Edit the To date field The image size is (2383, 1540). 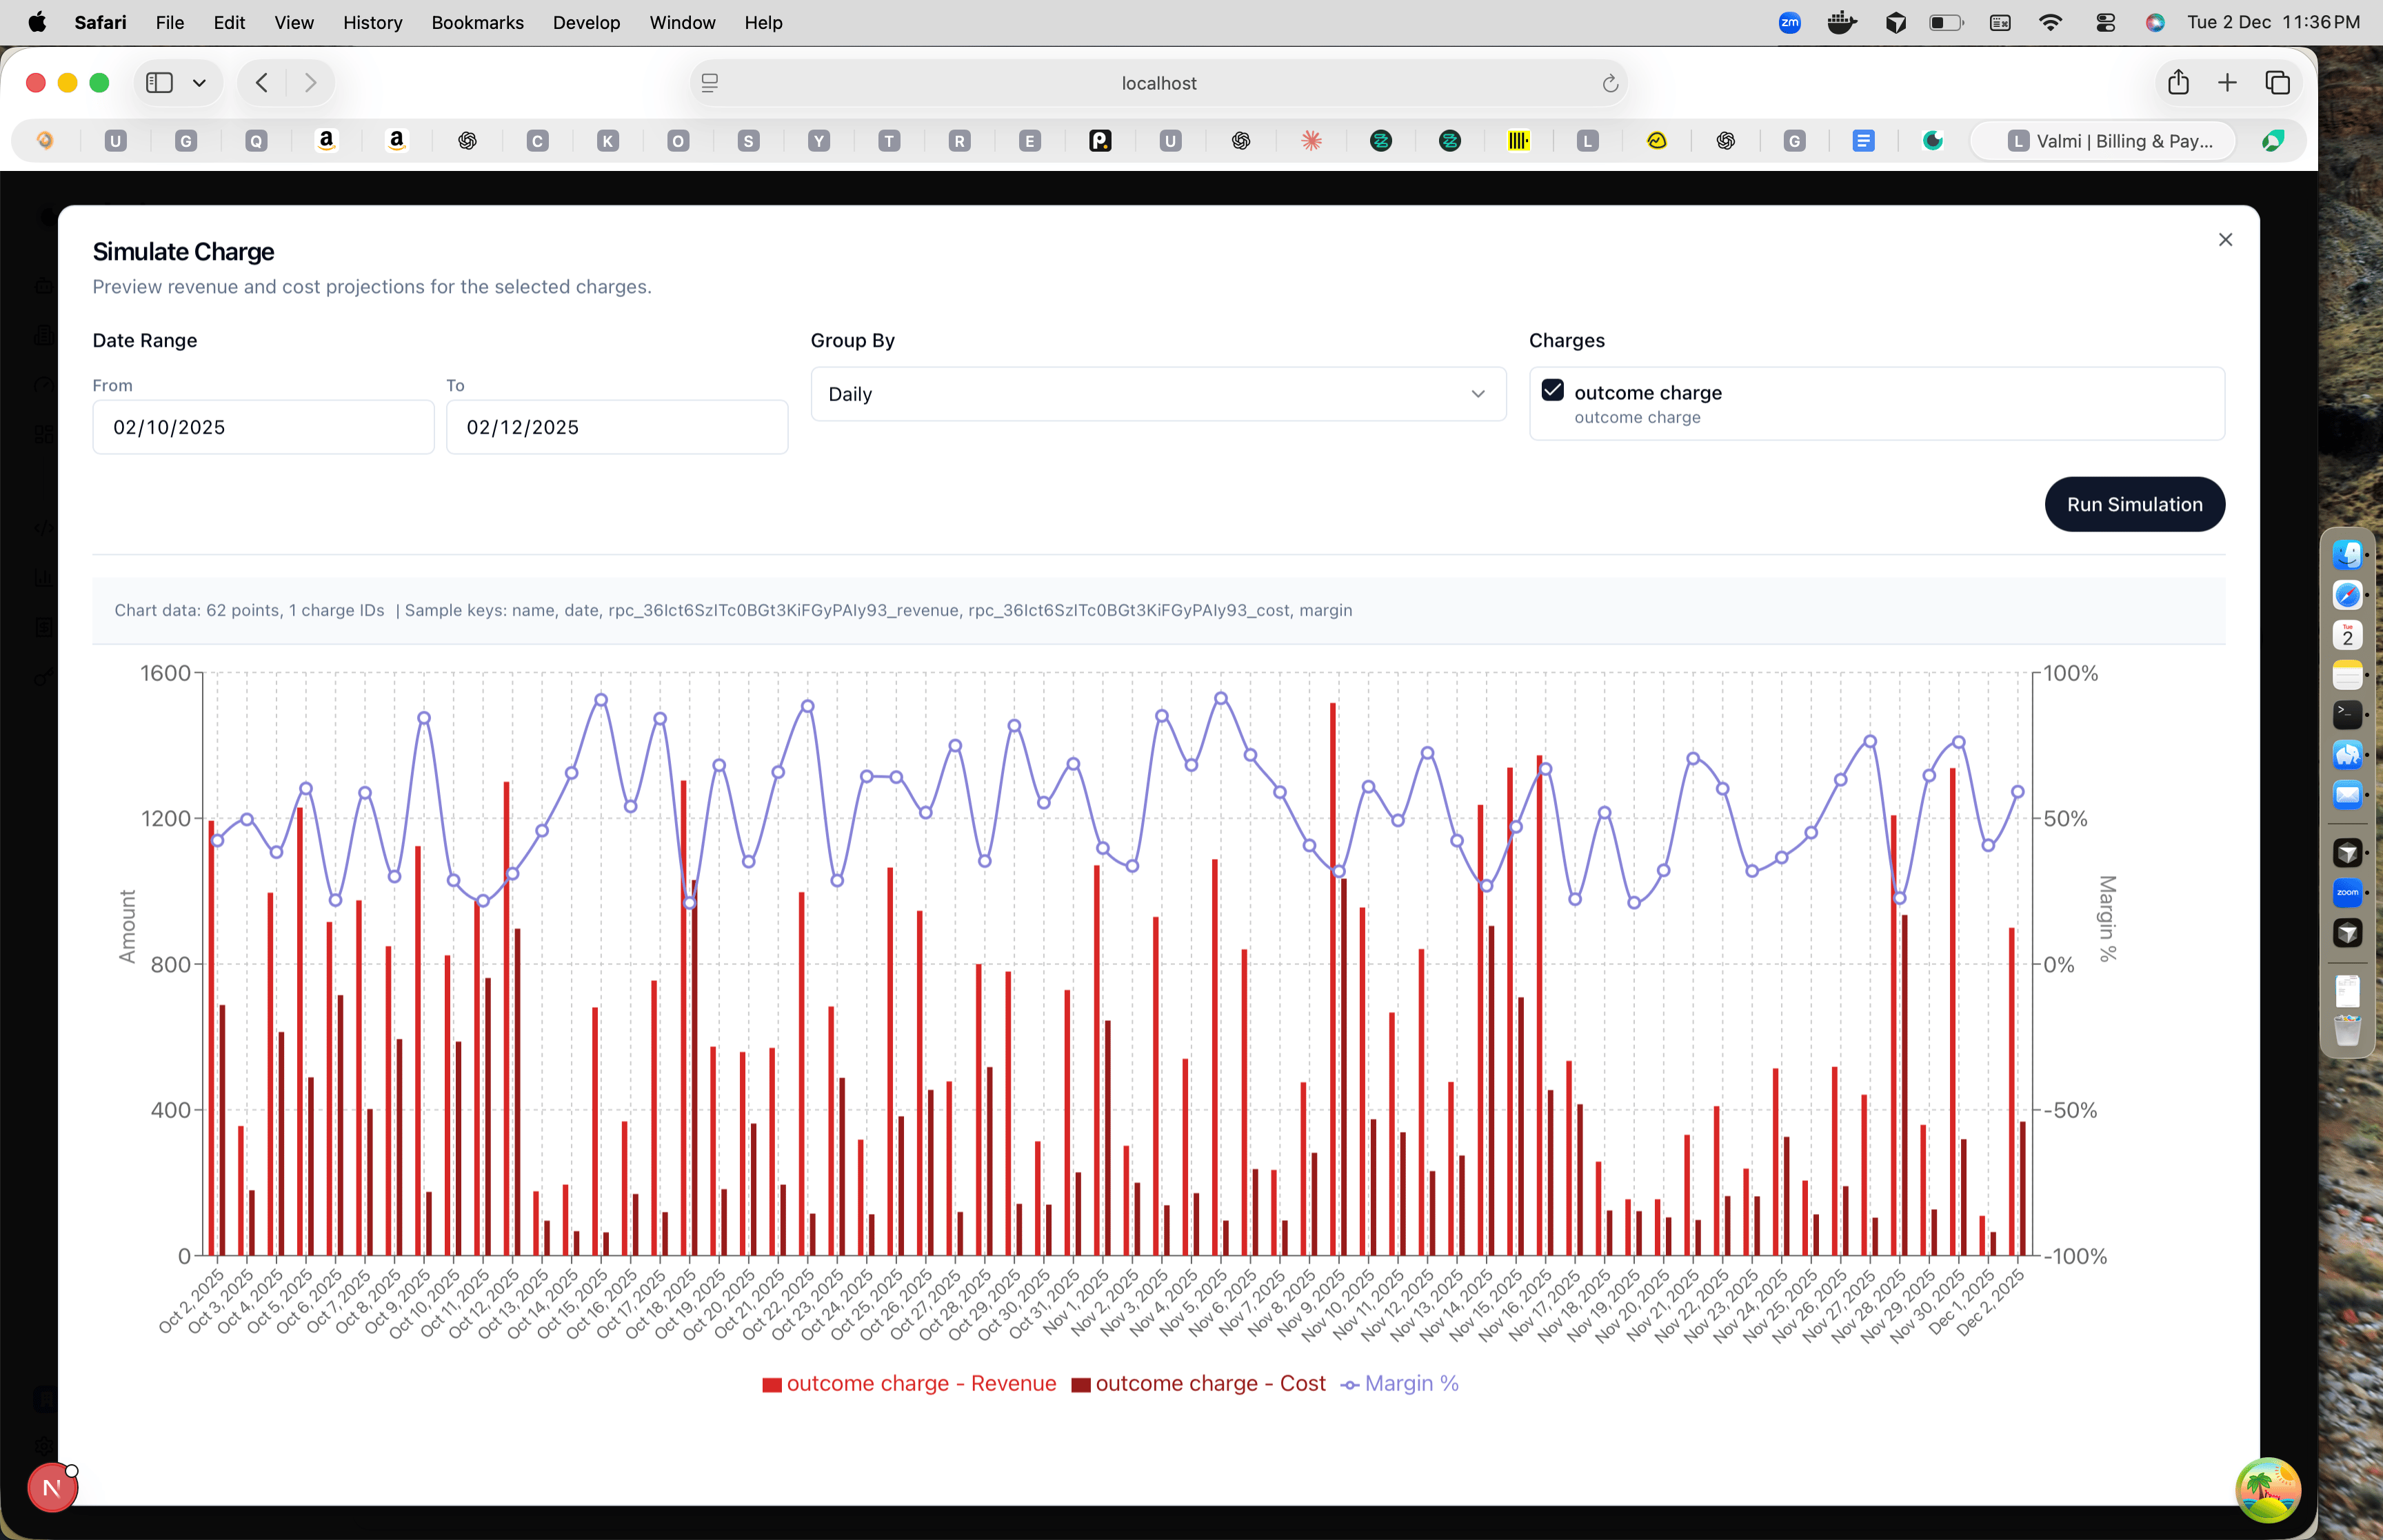click(617, 427)
